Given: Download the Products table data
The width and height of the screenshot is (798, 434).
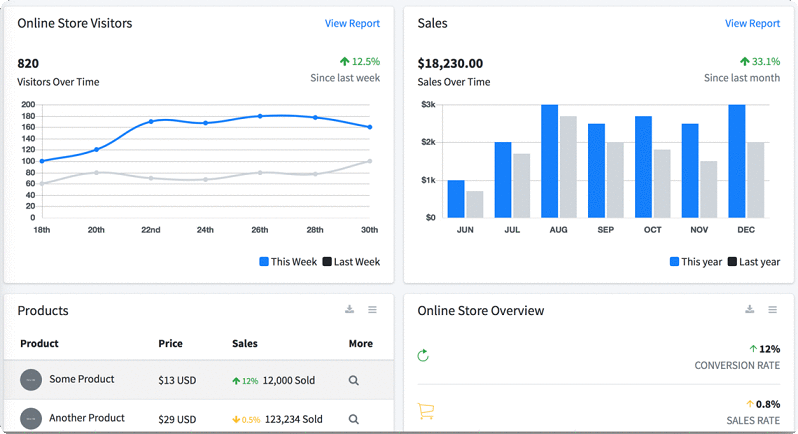Looking at the screenshot, I should point(350,310).
